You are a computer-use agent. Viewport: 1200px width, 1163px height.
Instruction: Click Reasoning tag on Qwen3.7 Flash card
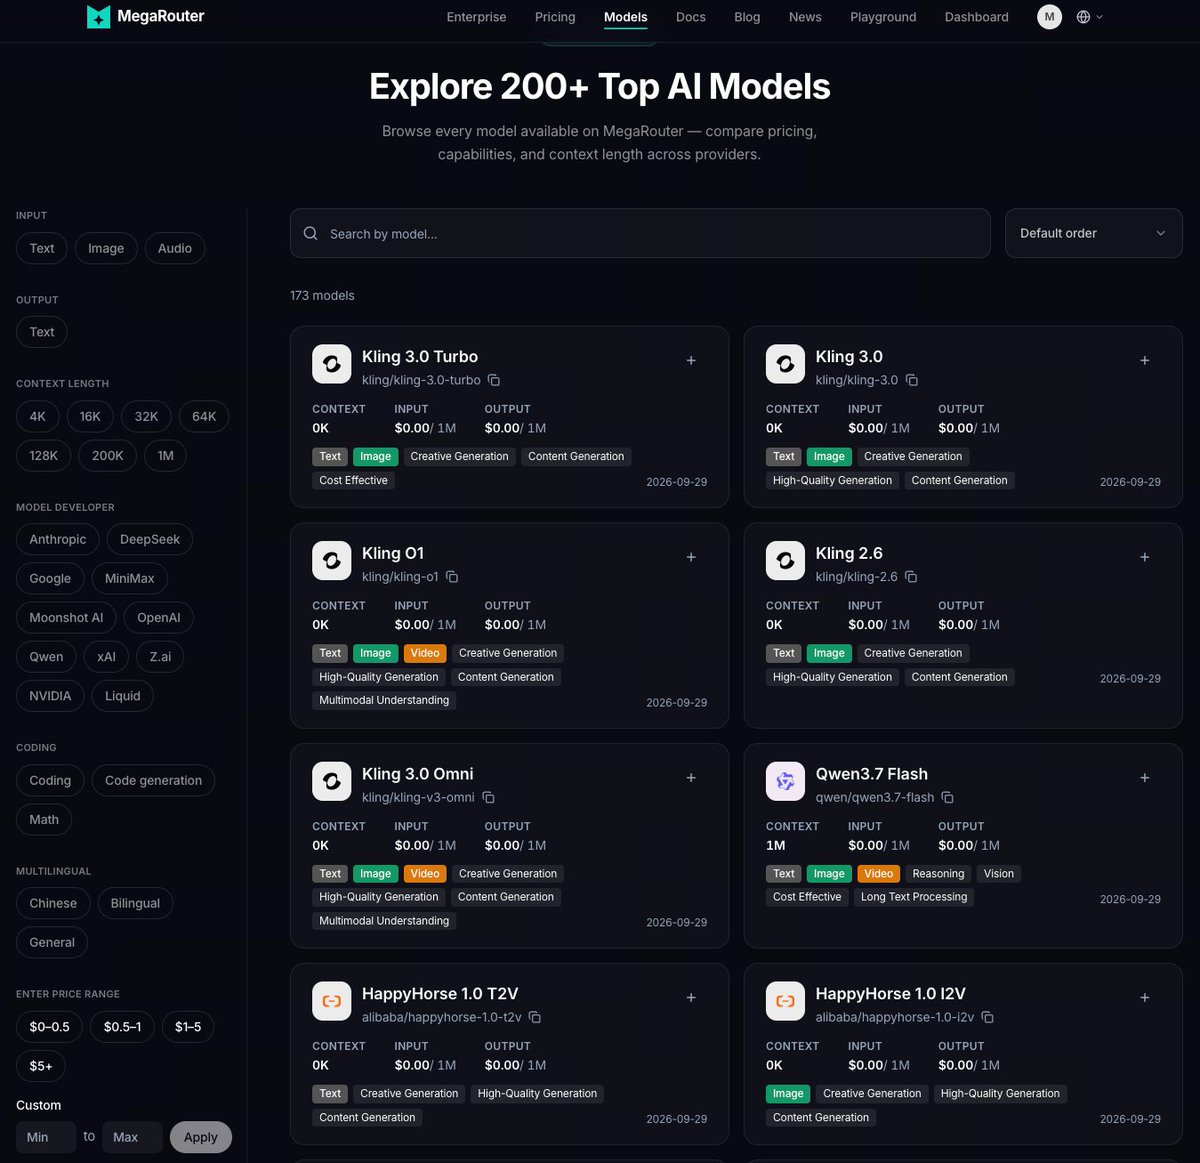click(x=938, y=873)
